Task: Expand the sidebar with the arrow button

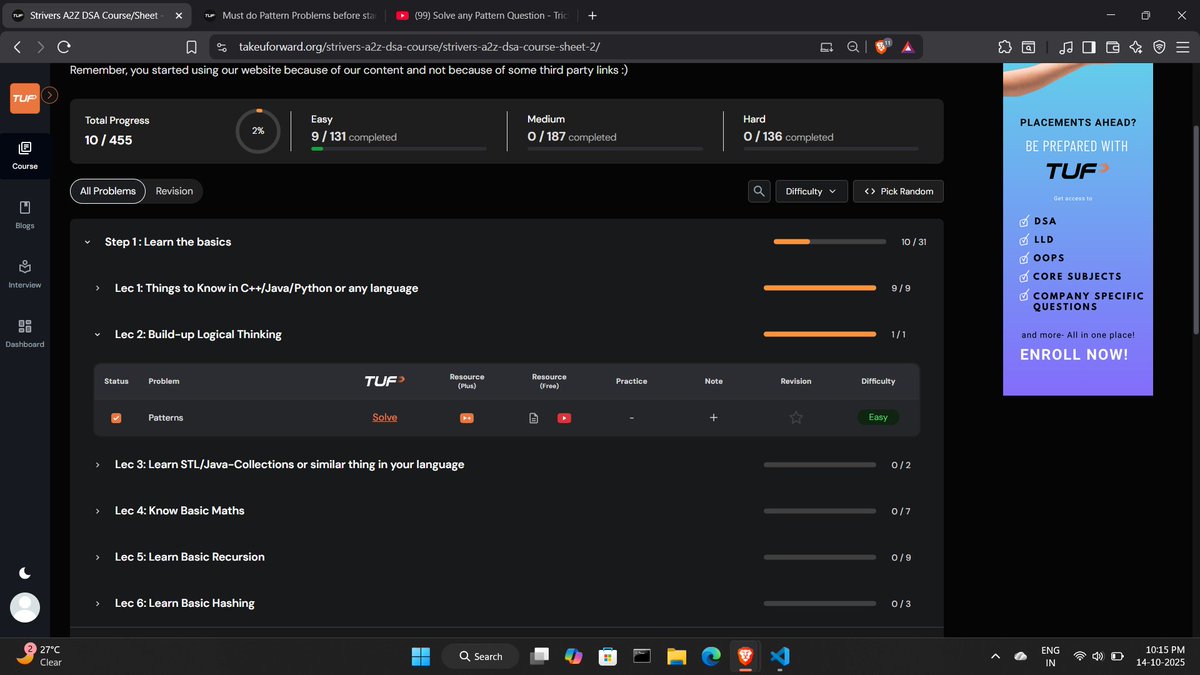Action: 51,95
